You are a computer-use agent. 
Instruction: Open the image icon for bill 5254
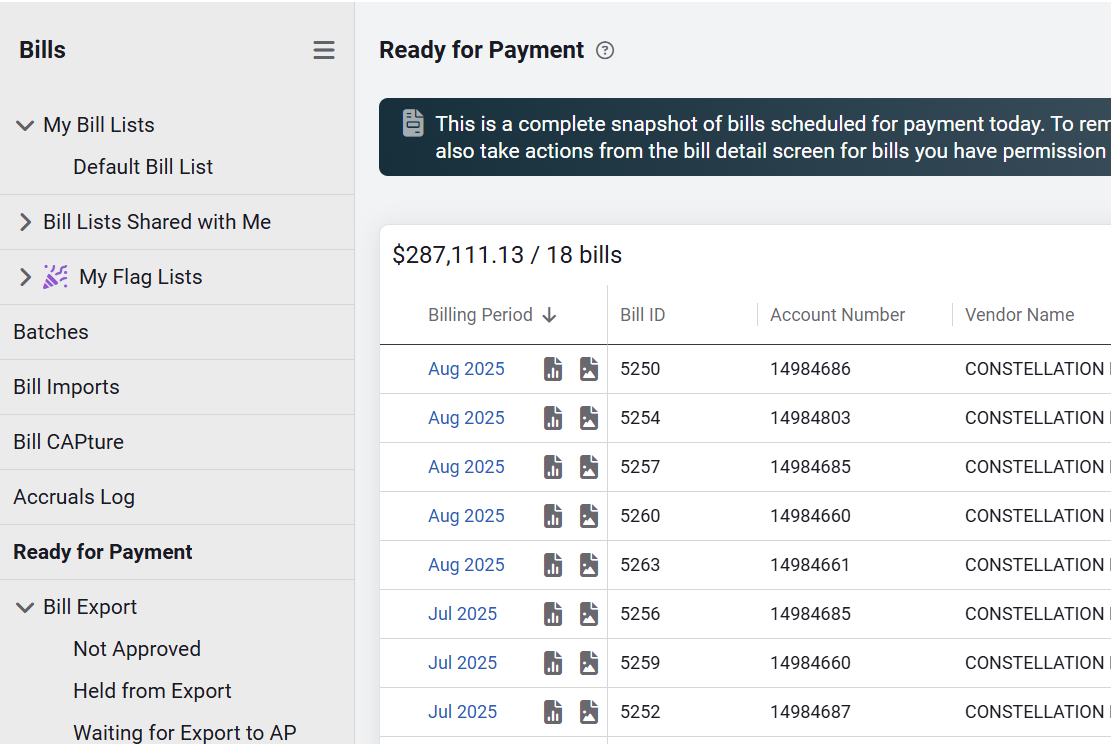pos(589,418)
